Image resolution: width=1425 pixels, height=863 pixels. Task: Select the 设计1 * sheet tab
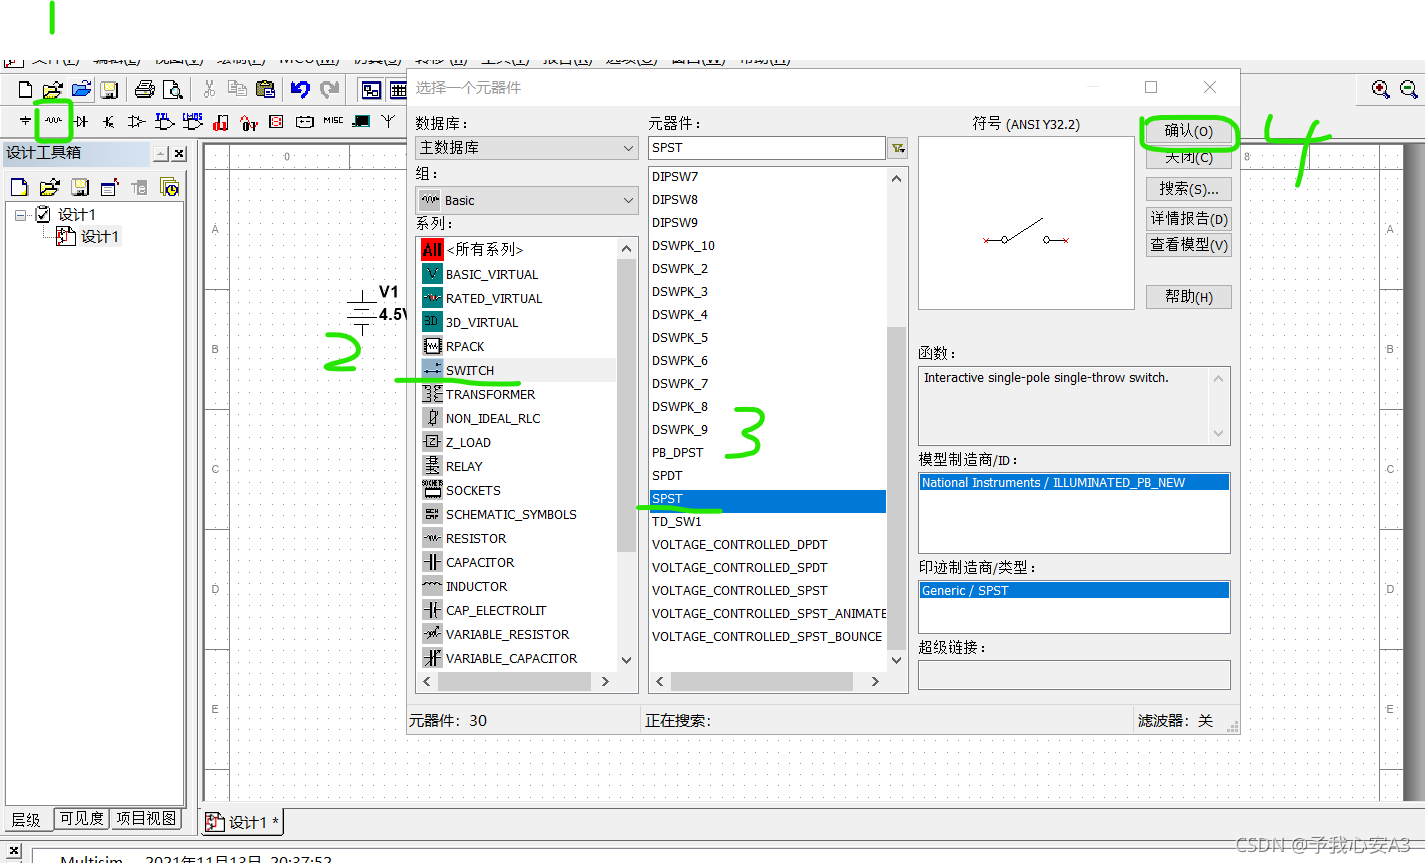coord(243,822)
